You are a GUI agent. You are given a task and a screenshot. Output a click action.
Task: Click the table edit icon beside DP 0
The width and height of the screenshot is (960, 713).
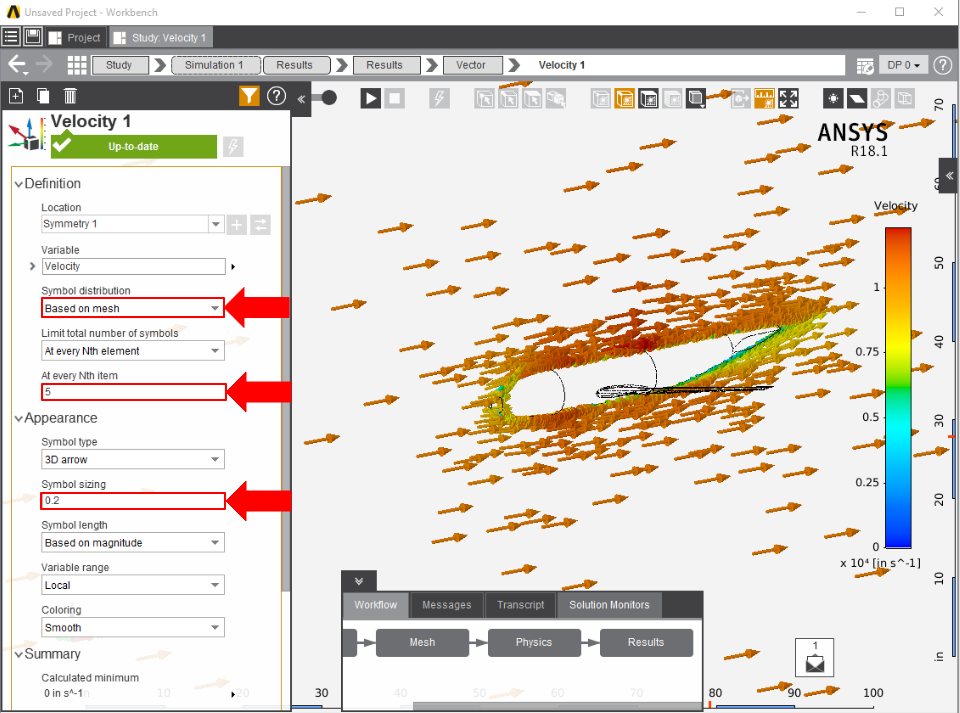click(864, 65)
